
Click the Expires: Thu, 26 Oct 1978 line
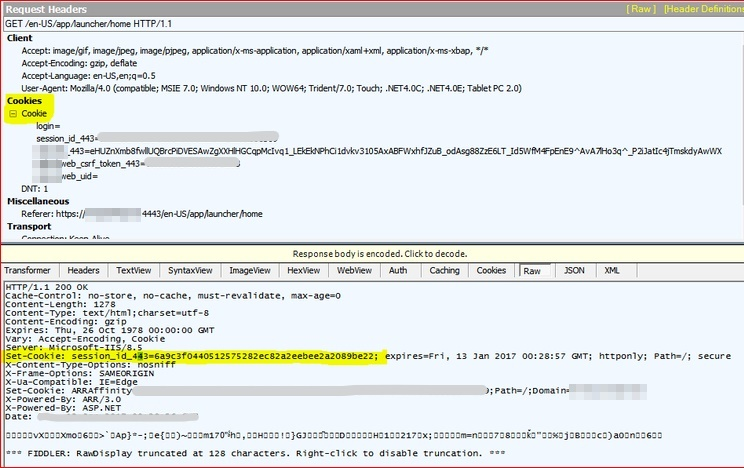[110, 330]
